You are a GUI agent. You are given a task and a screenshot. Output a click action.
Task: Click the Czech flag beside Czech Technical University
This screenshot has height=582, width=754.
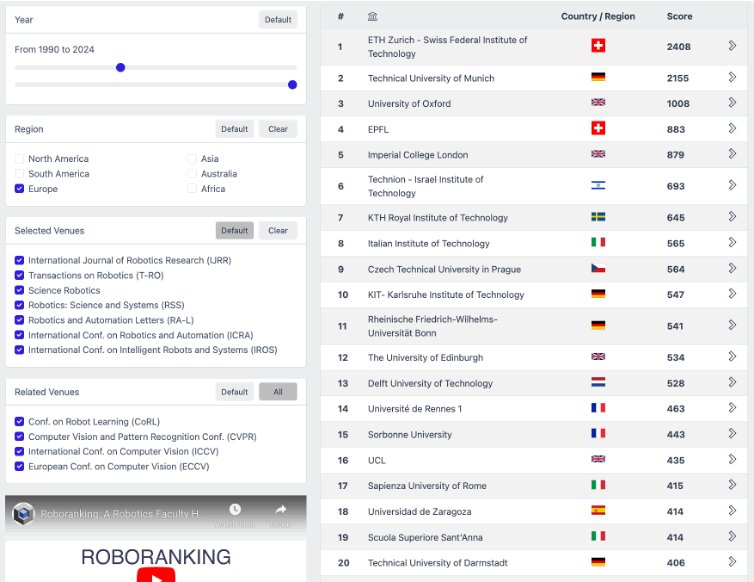click(598, 268)
